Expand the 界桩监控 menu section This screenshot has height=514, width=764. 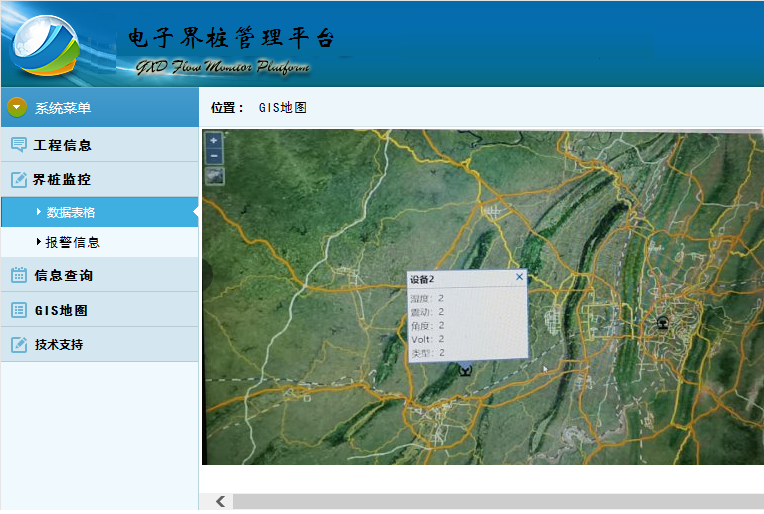[62, 180]
